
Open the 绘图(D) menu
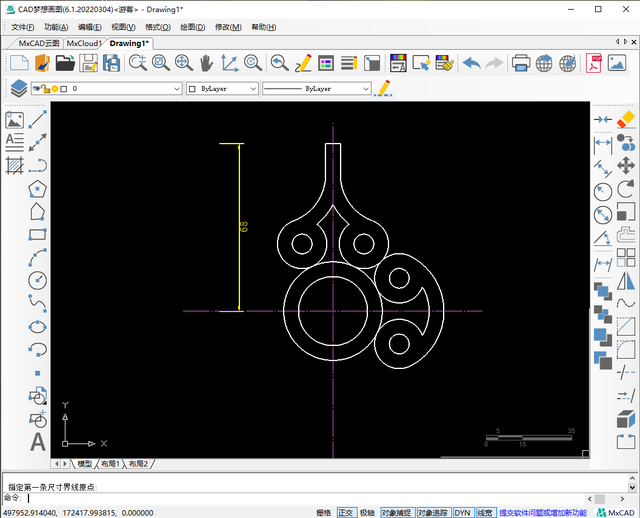click(192, 27)
